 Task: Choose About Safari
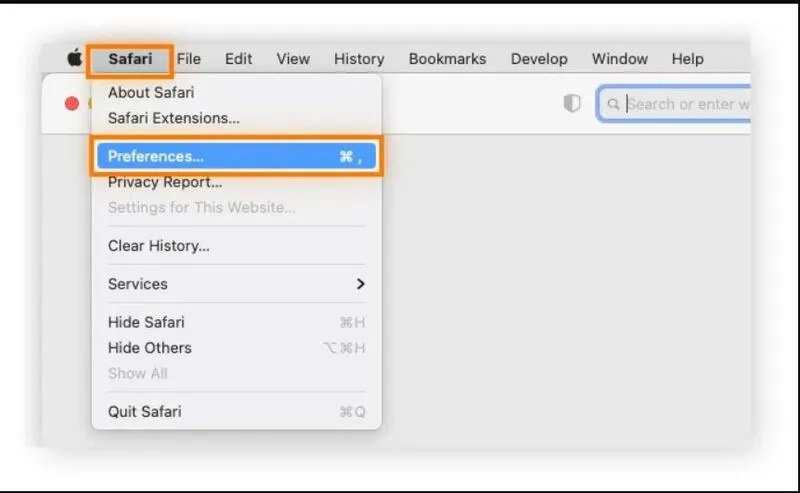(x=236, y=92)
